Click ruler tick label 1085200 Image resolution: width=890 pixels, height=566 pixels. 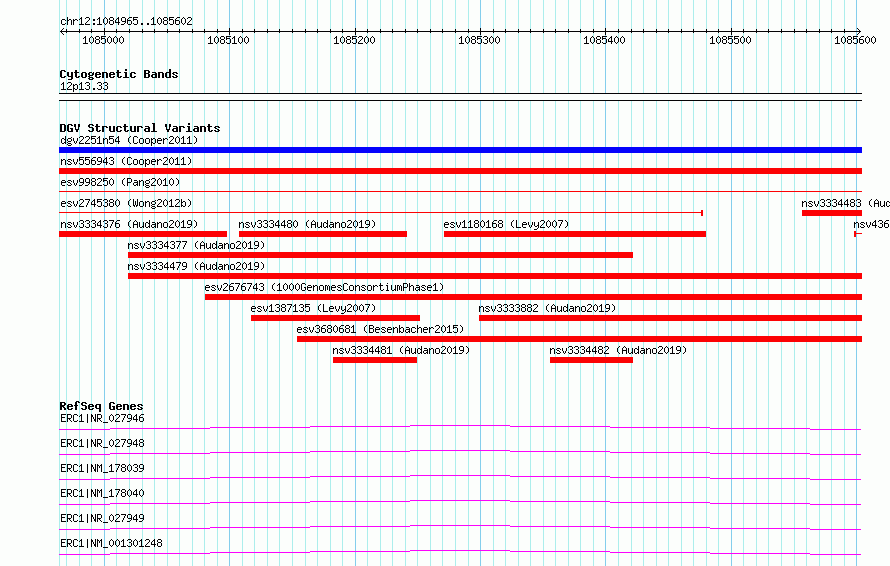354,40
